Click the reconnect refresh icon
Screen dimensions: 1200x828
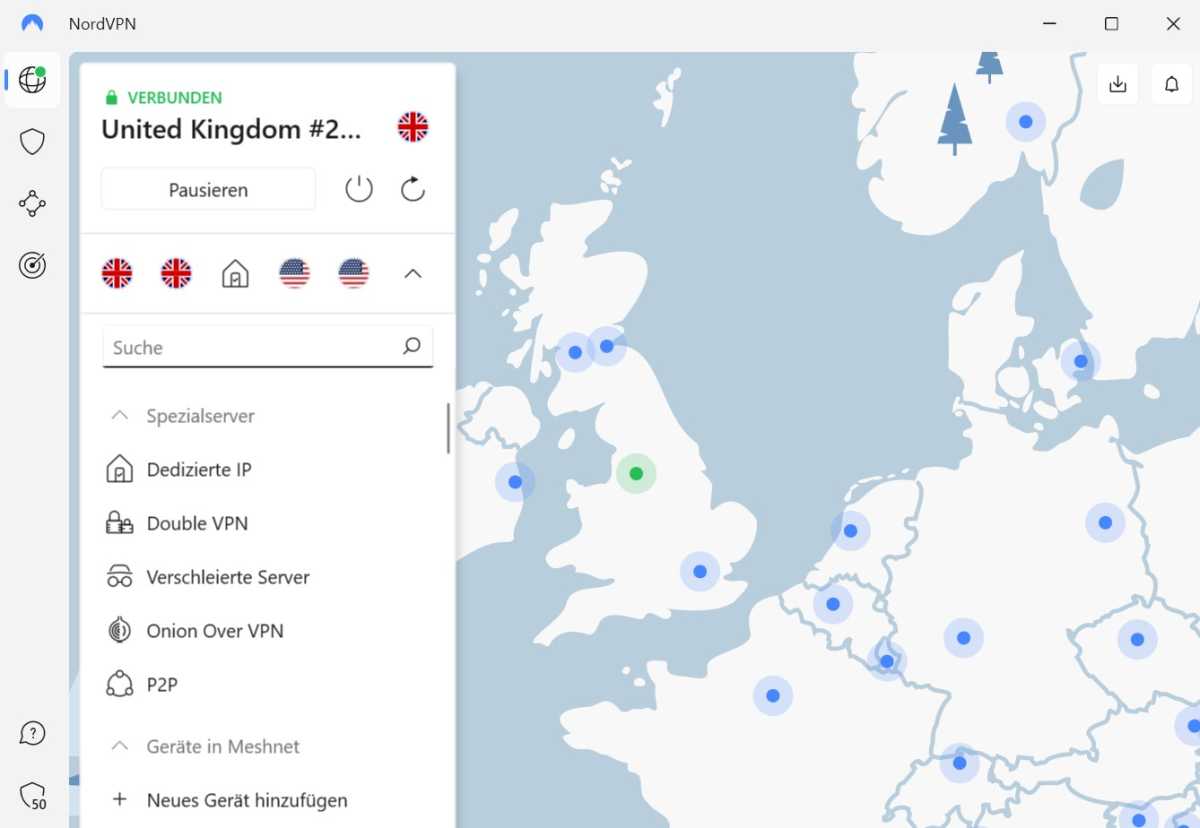(x=412, y=189)
